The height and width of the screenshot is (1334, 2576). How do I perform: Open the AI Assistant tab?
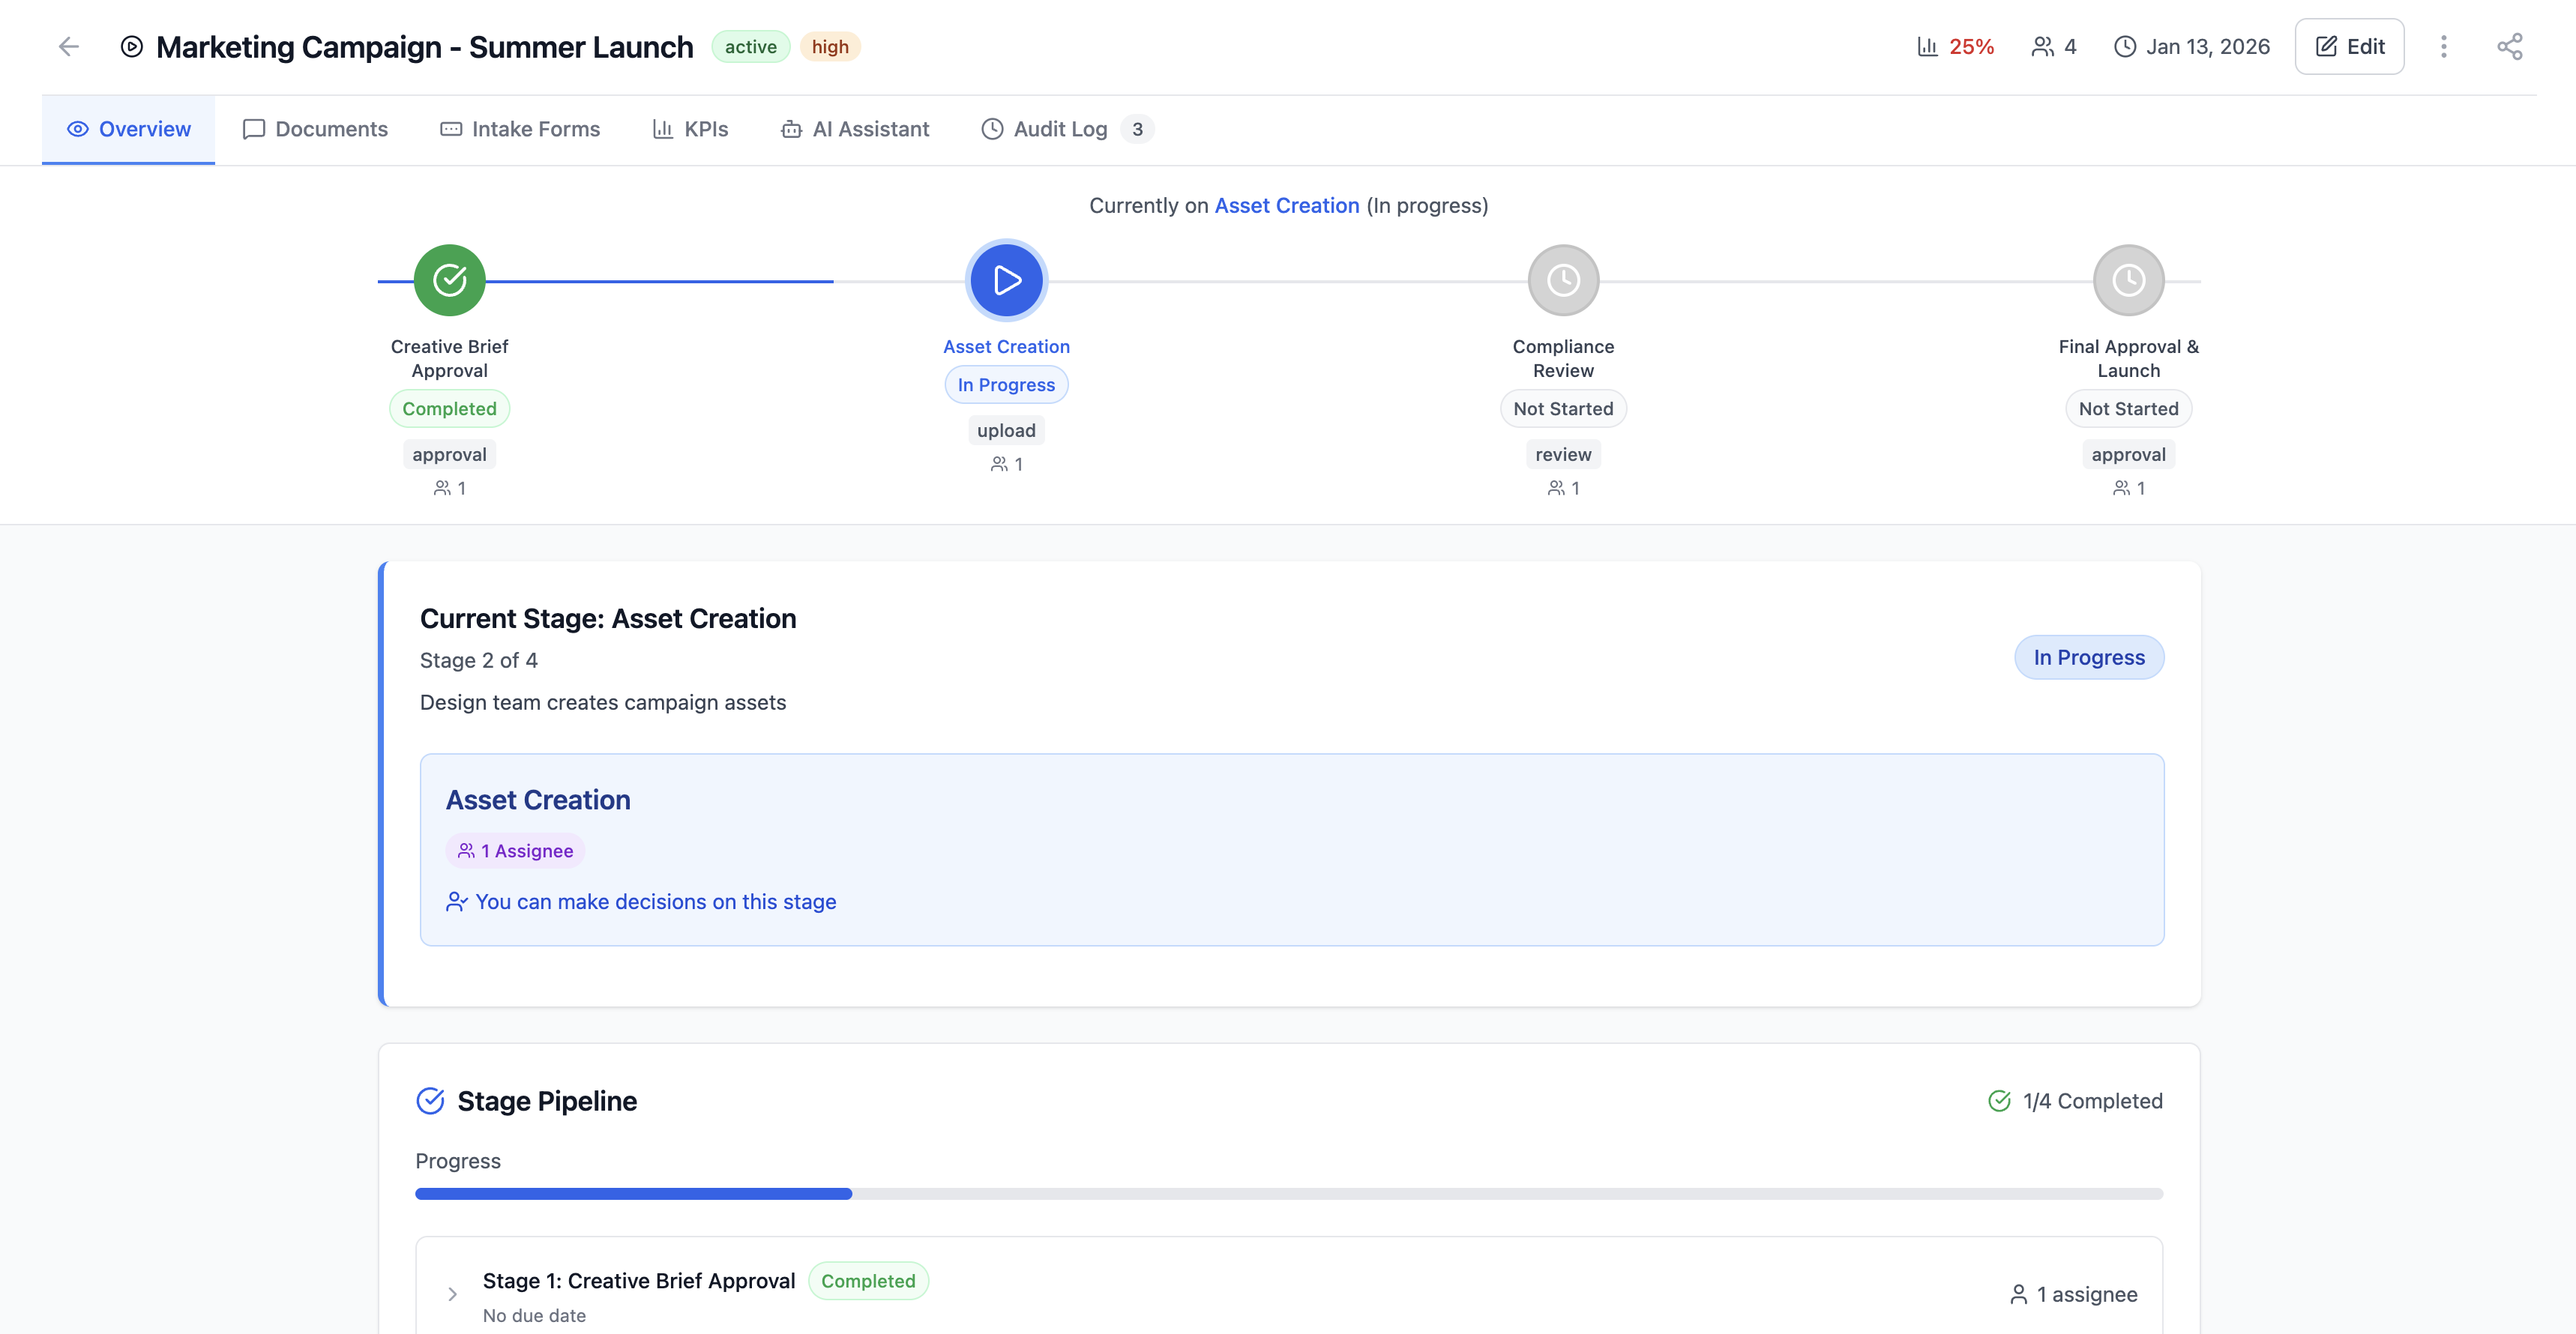pos(855,129)
